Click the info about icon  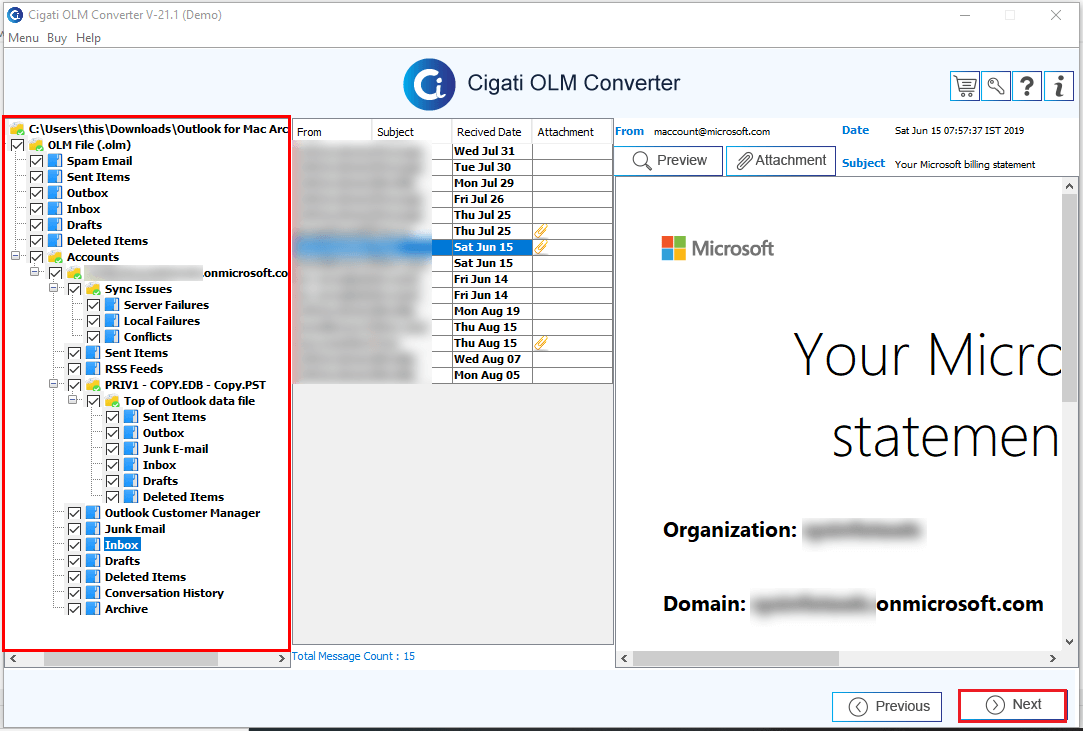tap(1059, 86)
